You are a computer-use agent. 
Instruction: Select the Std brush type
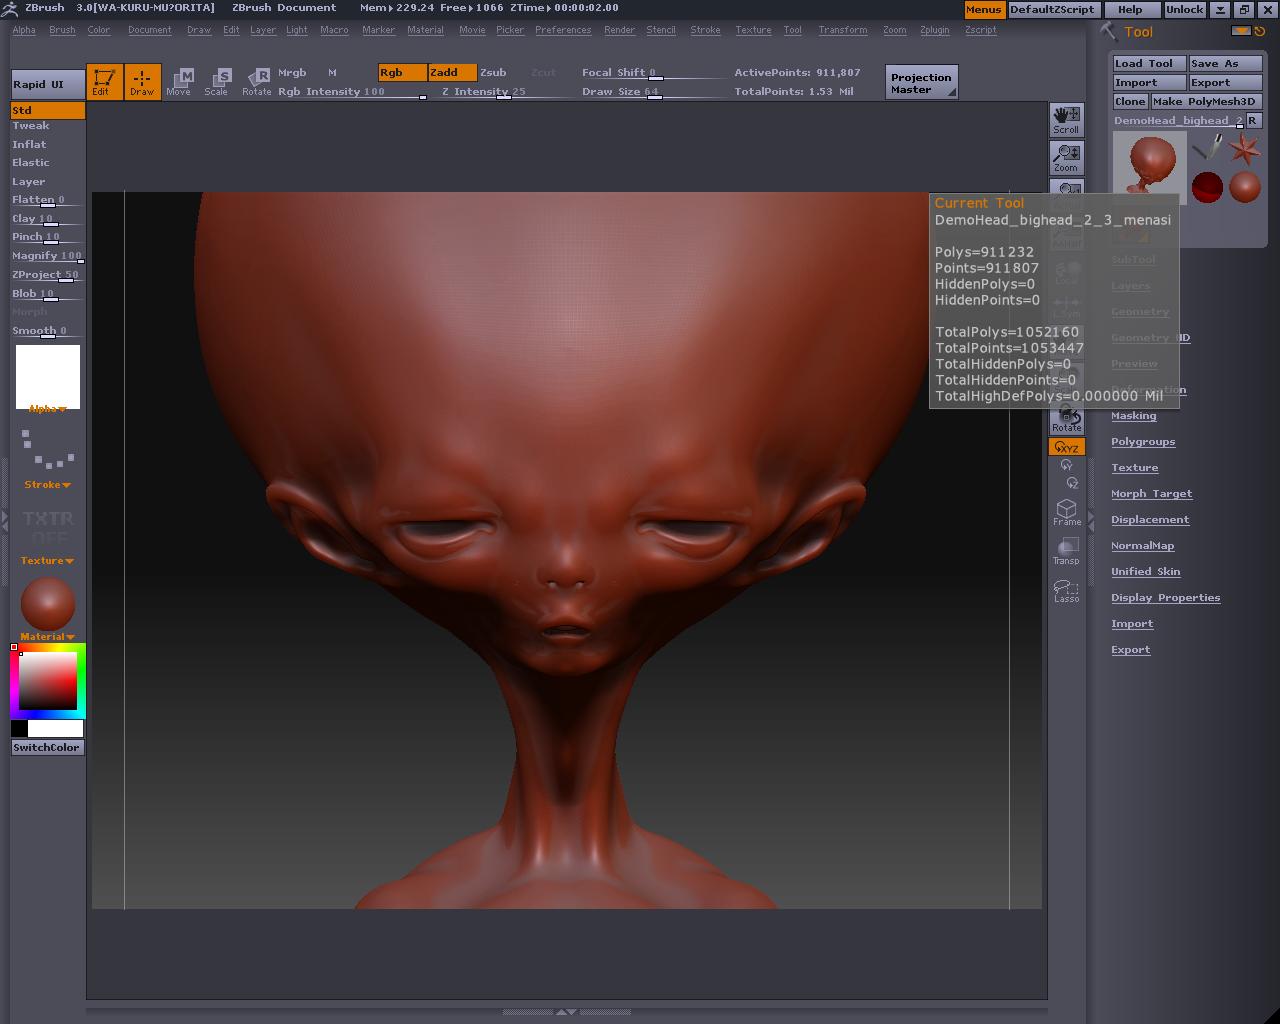[47, 111]
